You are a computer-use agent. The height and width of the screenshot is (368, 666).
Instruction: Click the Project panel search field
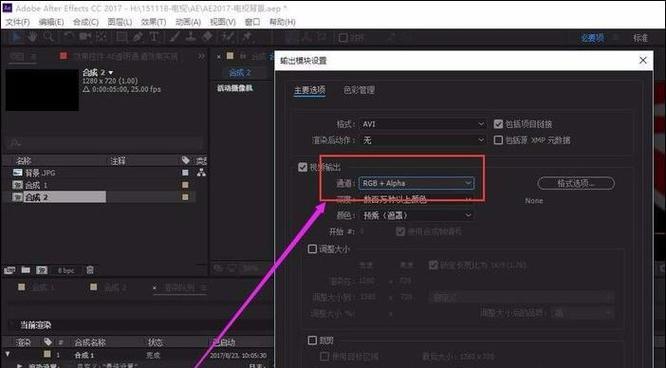point(104,143)
